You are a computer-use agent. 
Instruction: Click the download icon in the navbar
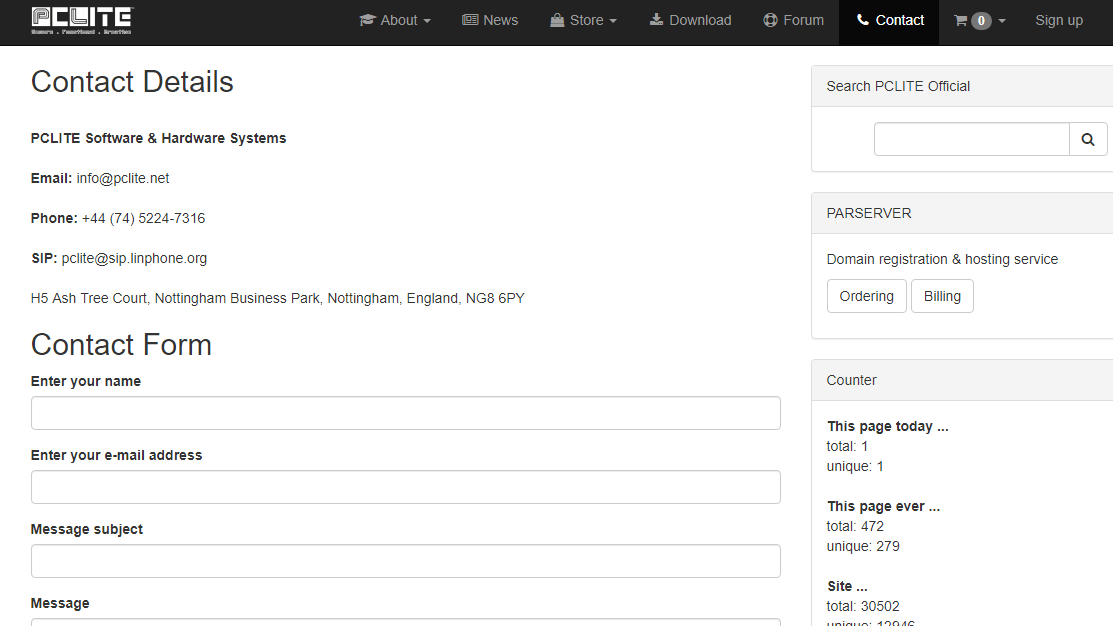pos(657,20)
